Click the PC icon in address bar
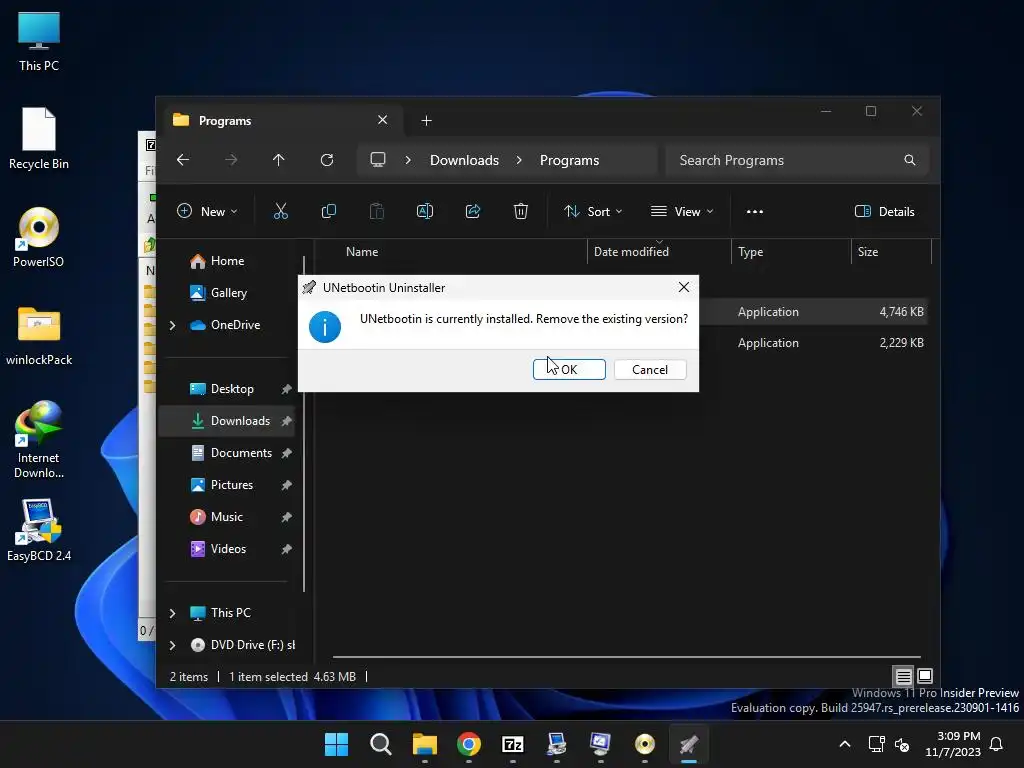Viewport: 1024px width, 768px height. tap(377, 160)
